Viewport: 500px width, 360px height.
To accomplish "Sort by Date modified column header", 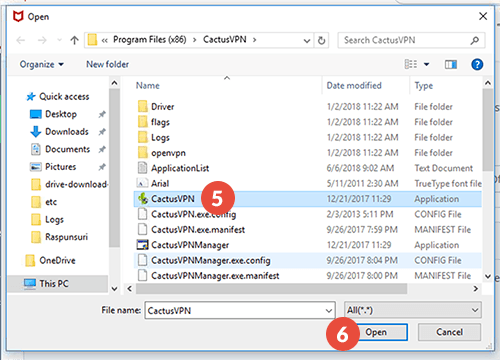I will (354, 86).
